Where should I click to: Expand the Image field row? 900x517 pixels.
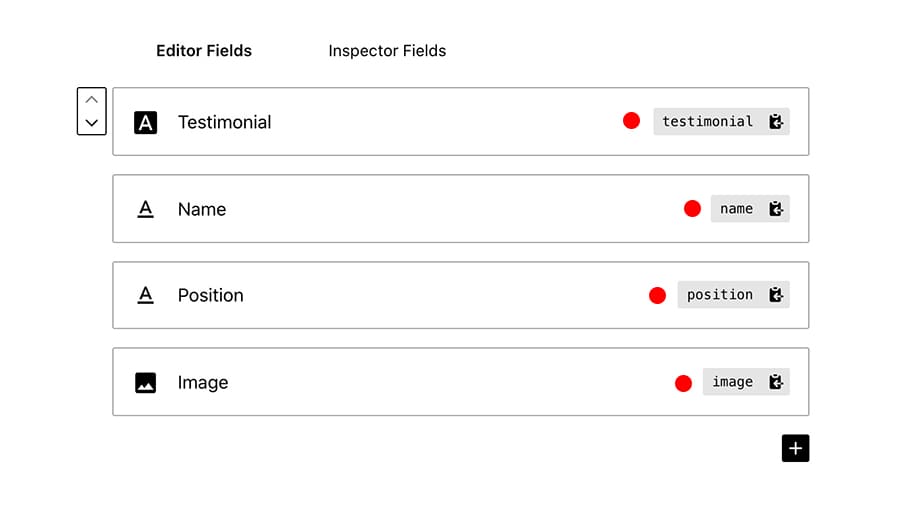click(x=460, y=382)
